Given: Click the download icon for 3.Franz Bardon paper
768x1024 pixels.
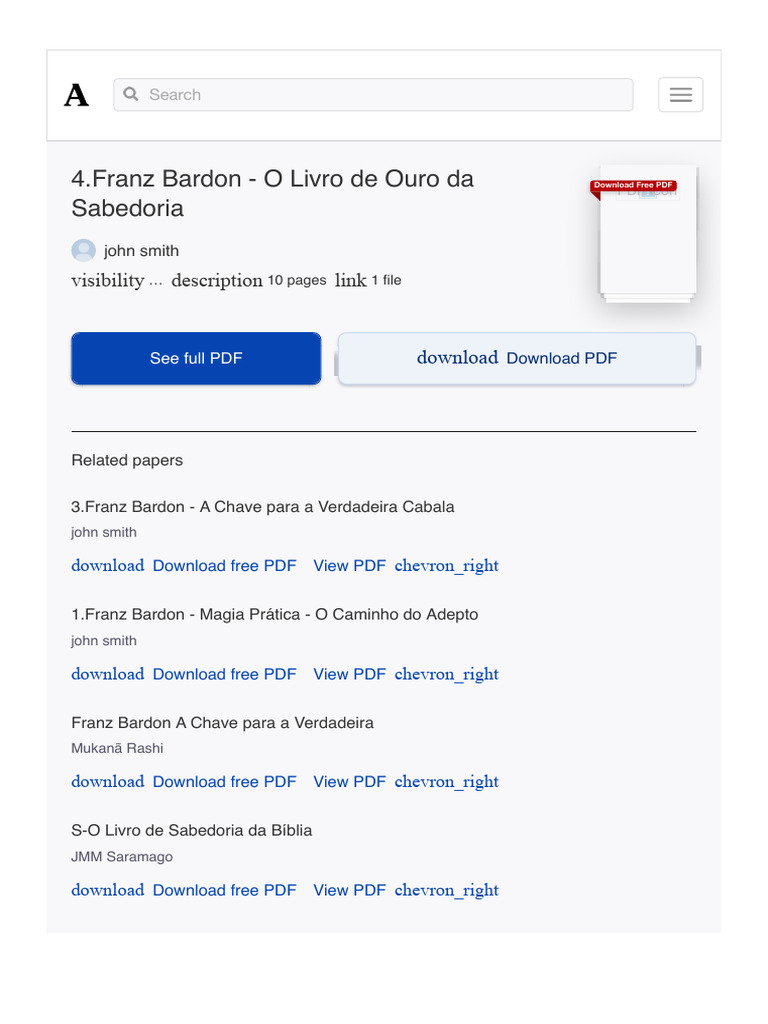Looking at the screenshot, I should click(x=108, y=566).
